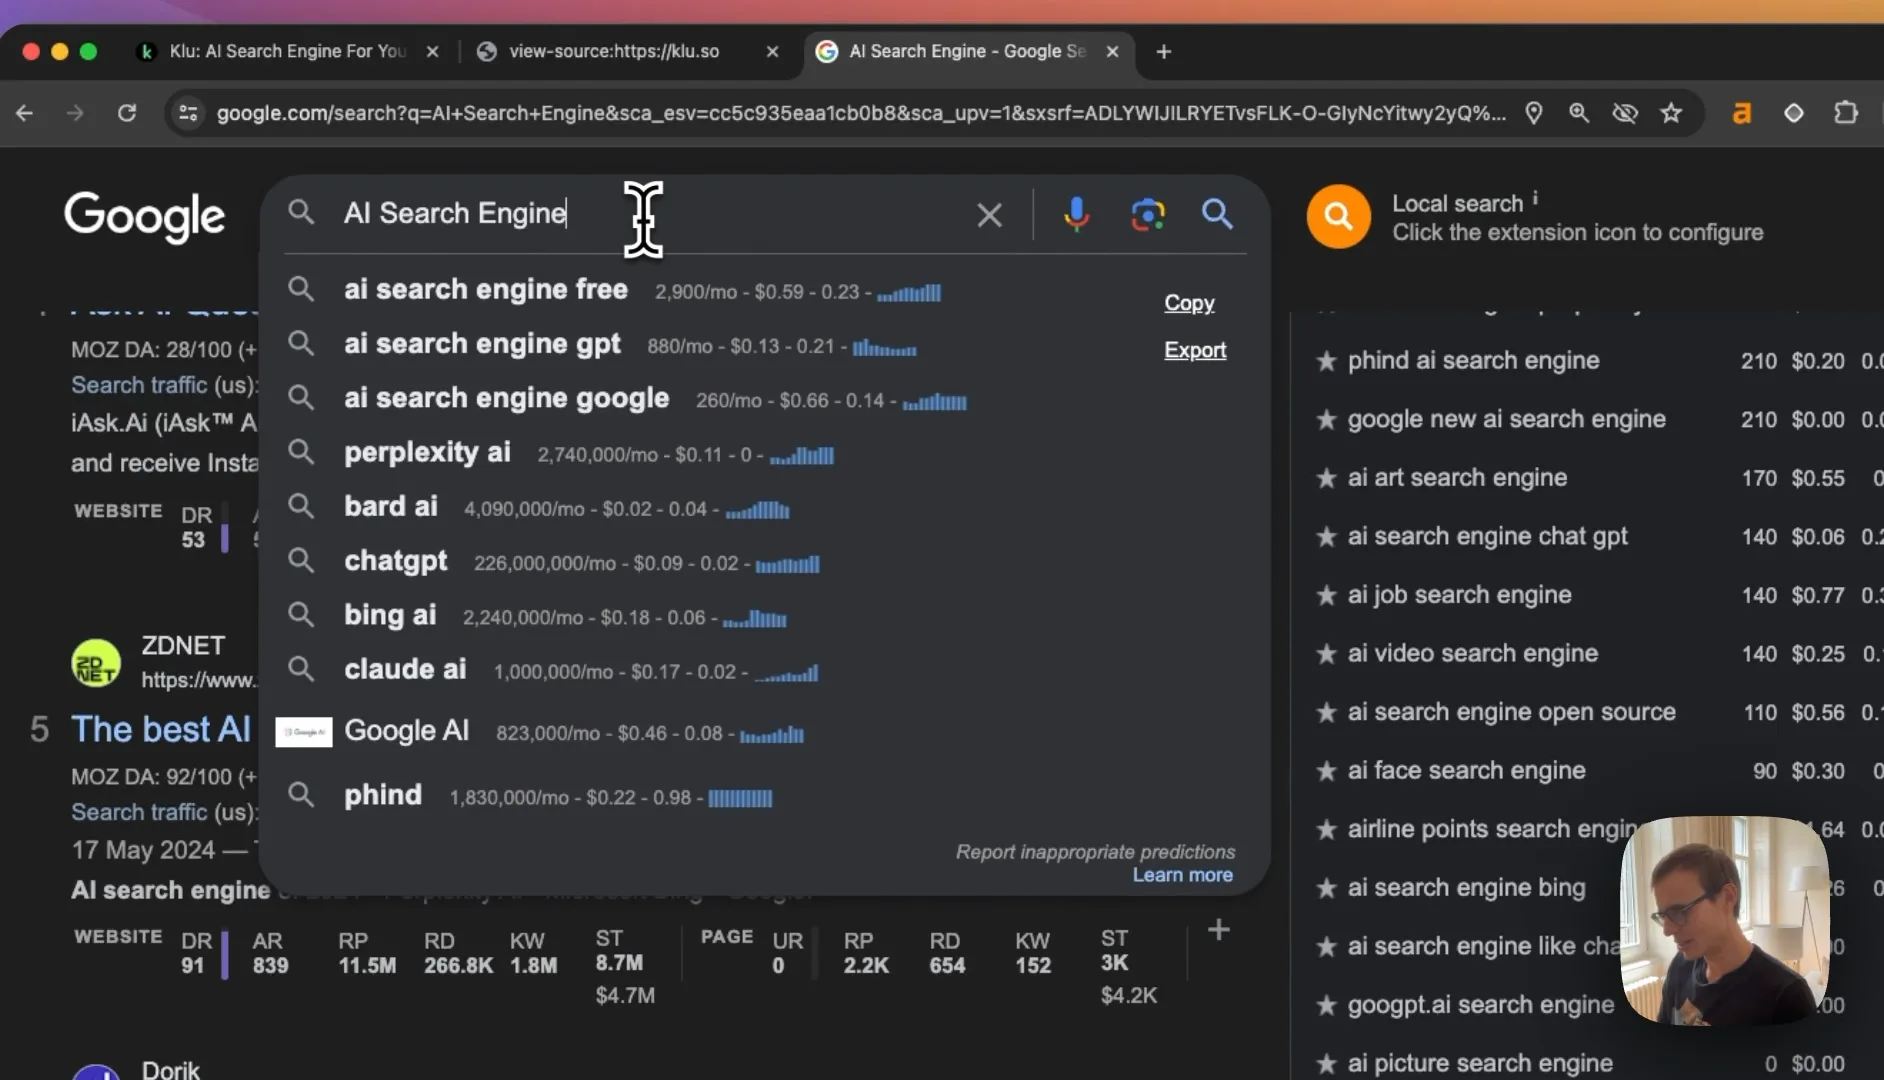1884x1080 pixels.
Task: Go back with the browser back arrow
Action: coord(25,113)
